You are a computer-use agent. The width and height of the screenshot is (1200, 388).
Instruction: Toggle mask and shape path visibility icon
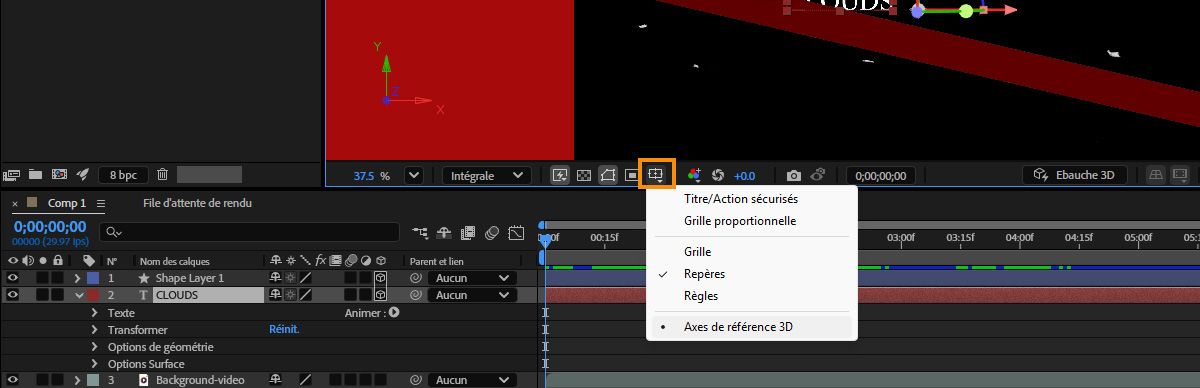click(x=608, y=175)
